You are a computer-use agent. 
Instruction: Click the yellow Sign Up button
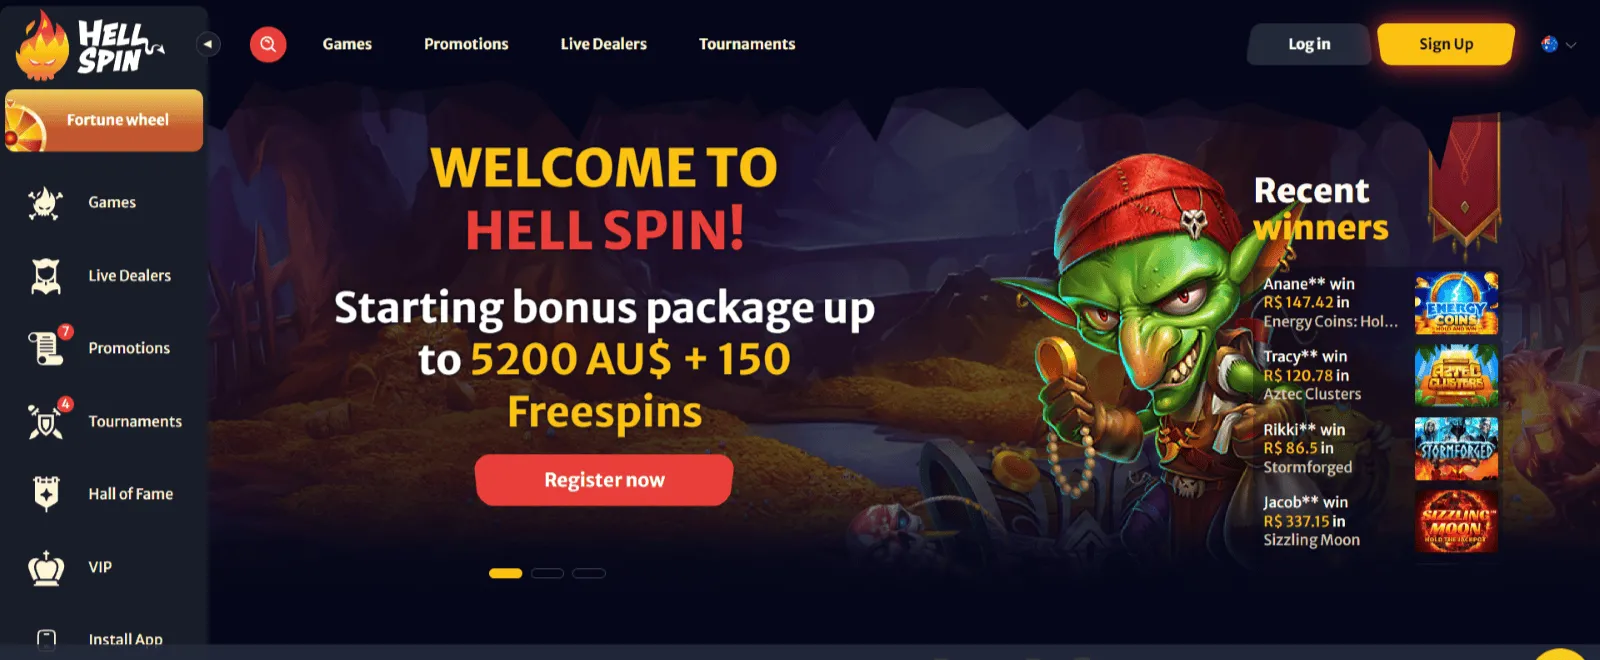(1446, 44)
